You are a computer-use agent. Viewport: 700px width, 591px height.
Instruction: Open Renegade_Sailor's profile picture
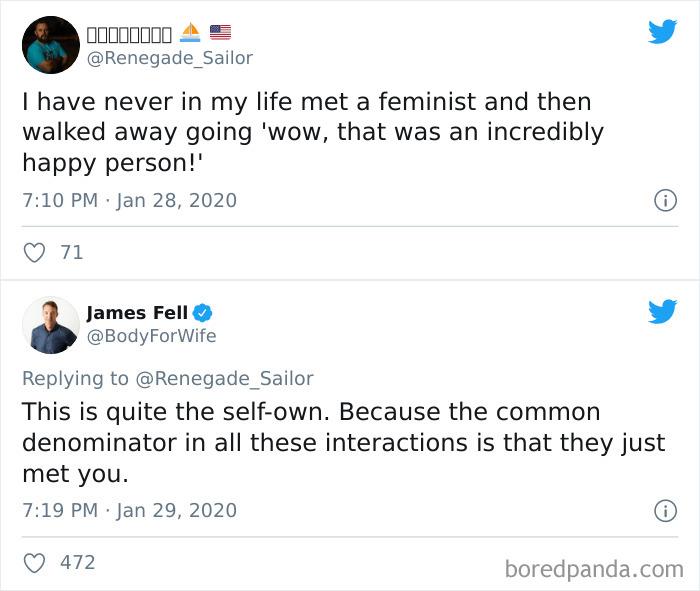pos(50,45)
